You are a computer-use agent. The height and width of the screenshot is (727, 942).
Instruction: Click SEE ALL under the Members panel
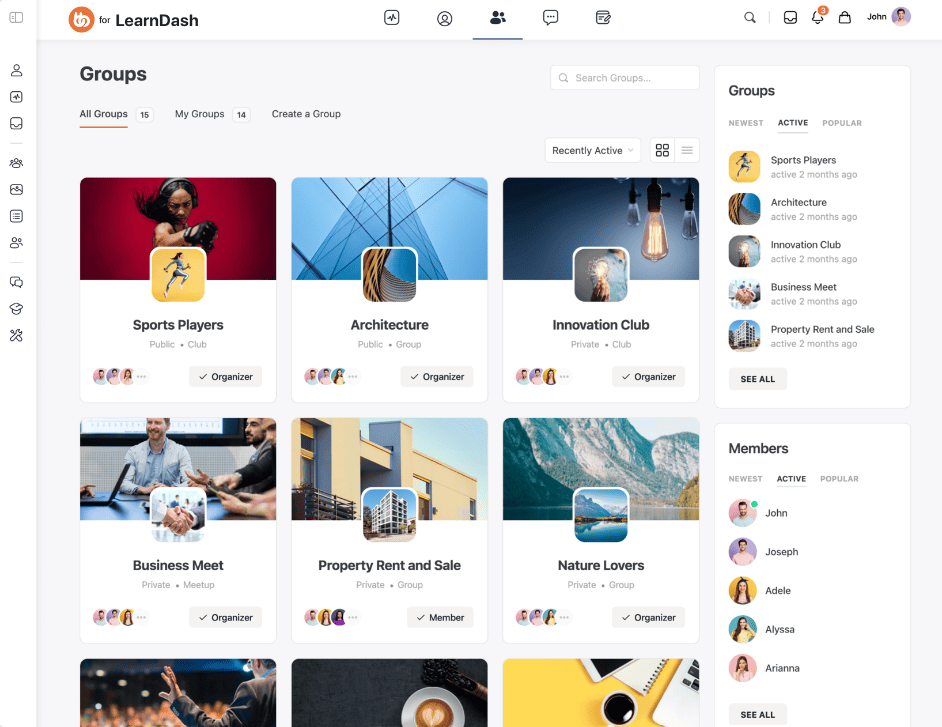click(757, 714)
